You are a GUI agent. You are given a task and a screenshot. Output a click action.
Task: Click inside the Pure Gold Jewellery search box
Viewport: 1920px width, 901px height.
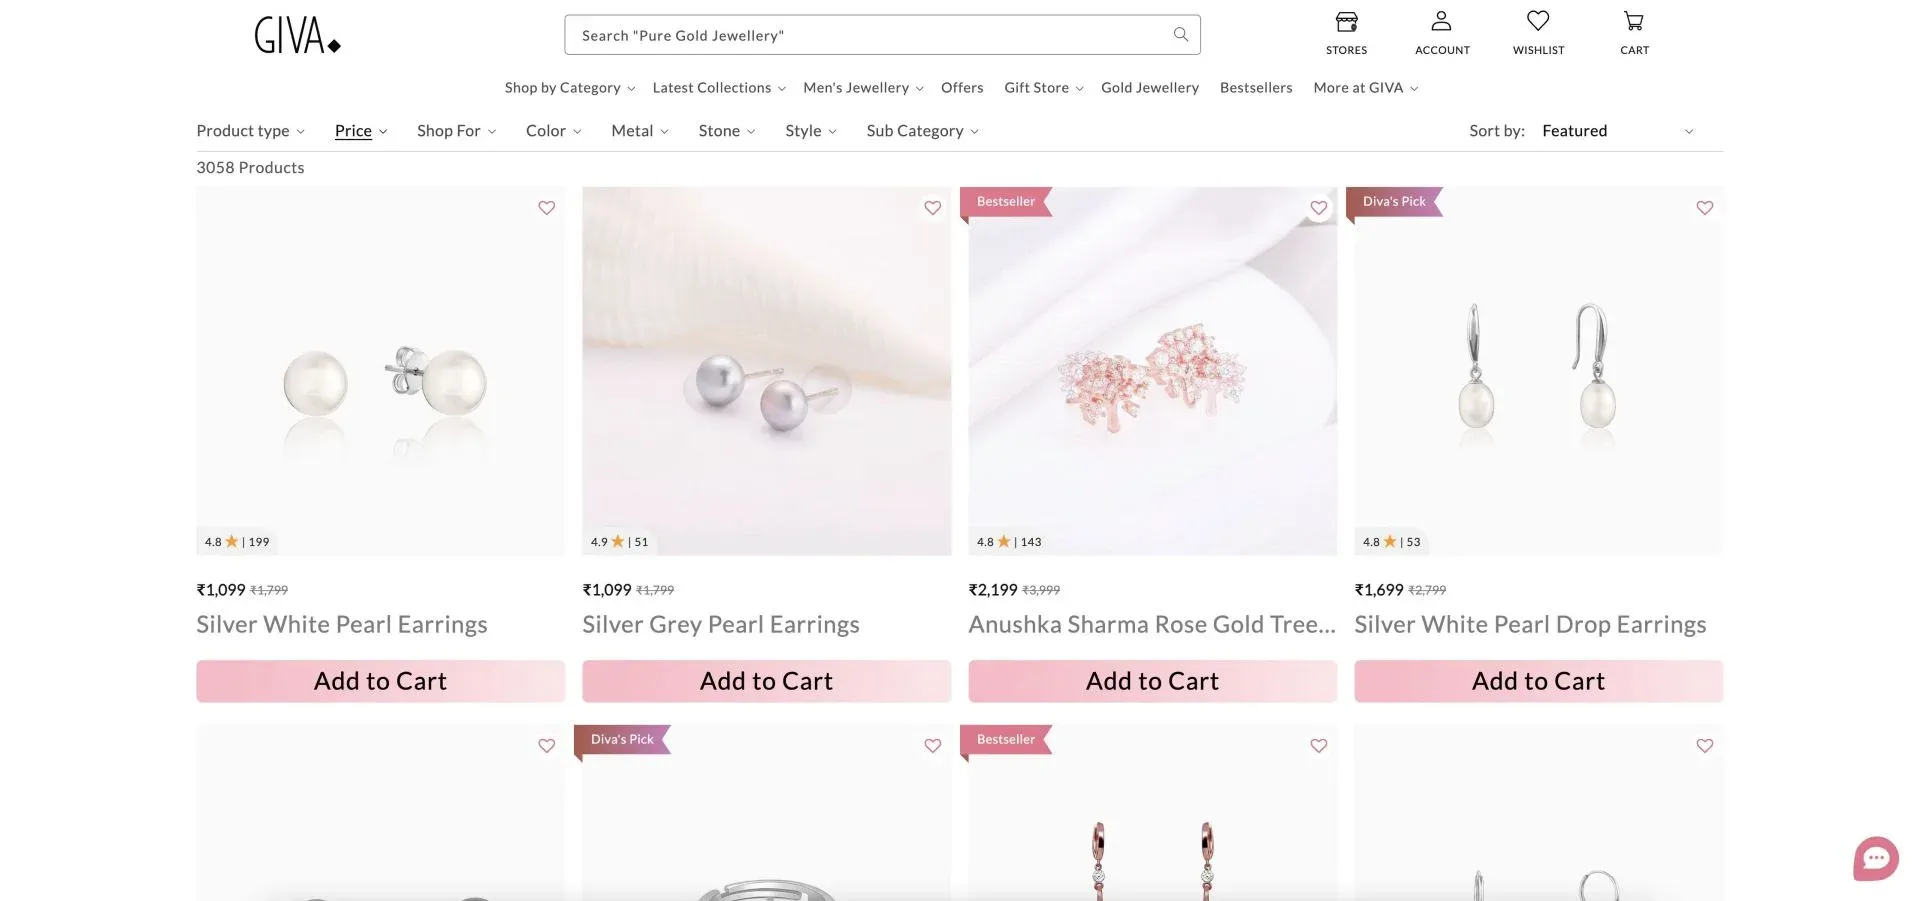[882, 35]
